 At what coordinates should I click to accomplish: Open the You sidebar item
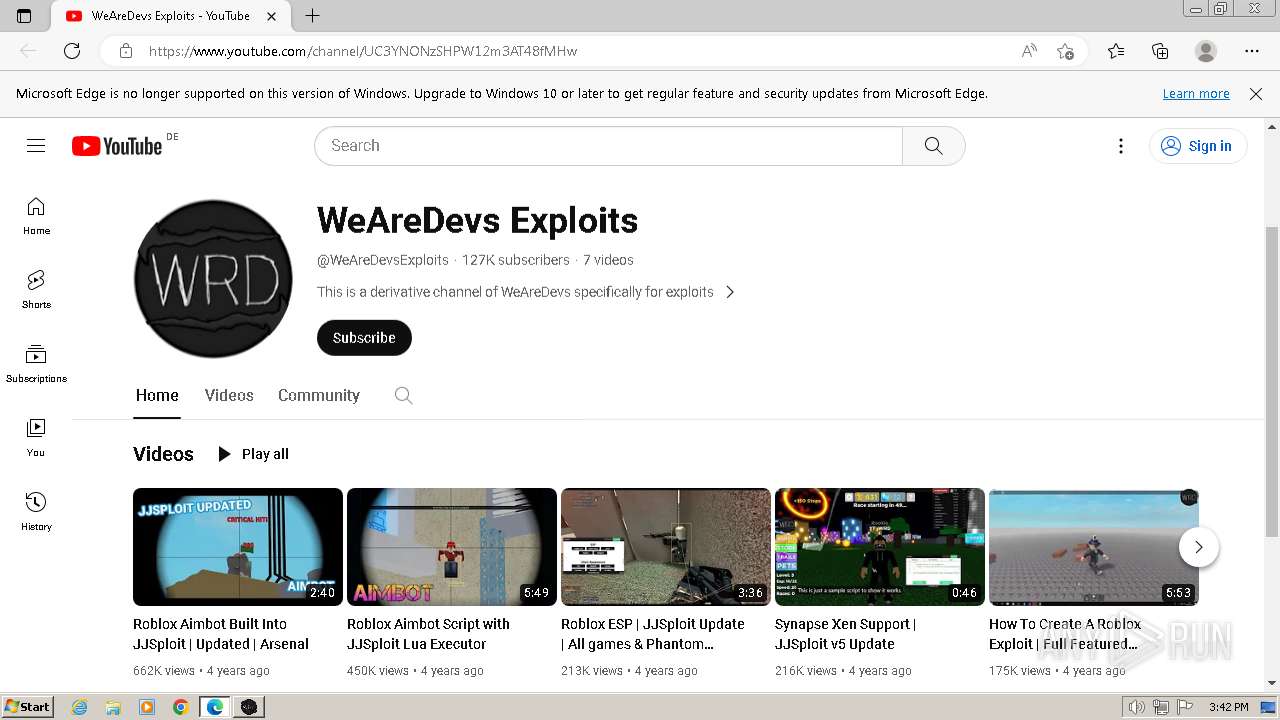click(36, 438)
